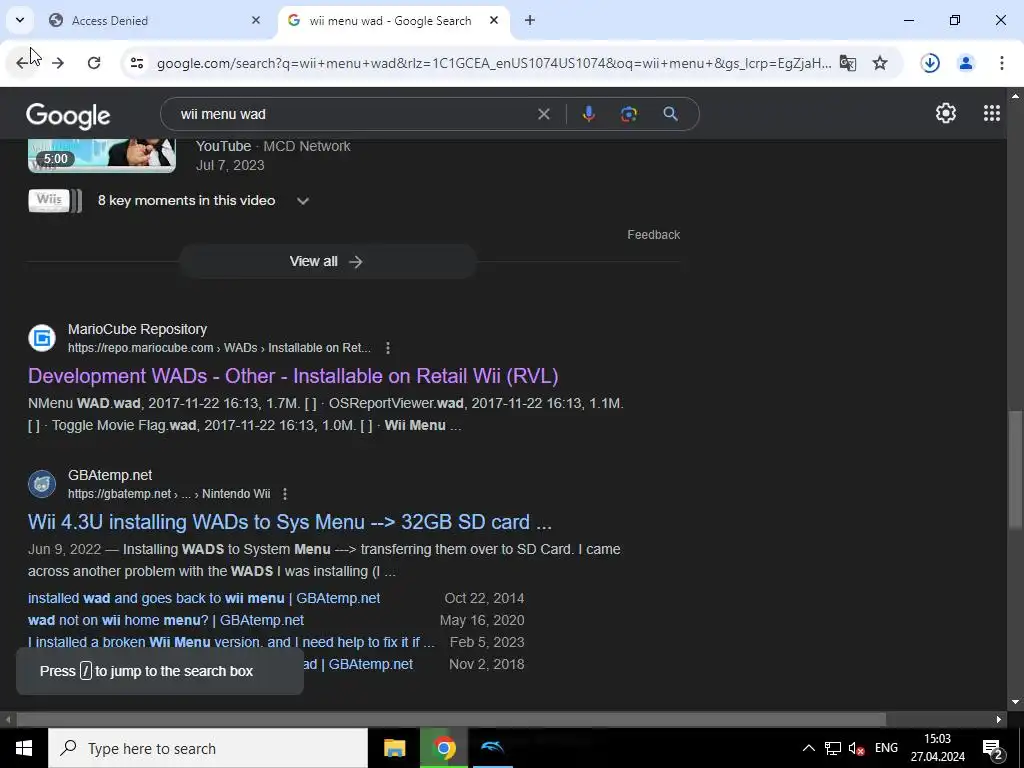Translate this page icon
The height and width of the screenshot is (768, 1024).
point(848,63)
